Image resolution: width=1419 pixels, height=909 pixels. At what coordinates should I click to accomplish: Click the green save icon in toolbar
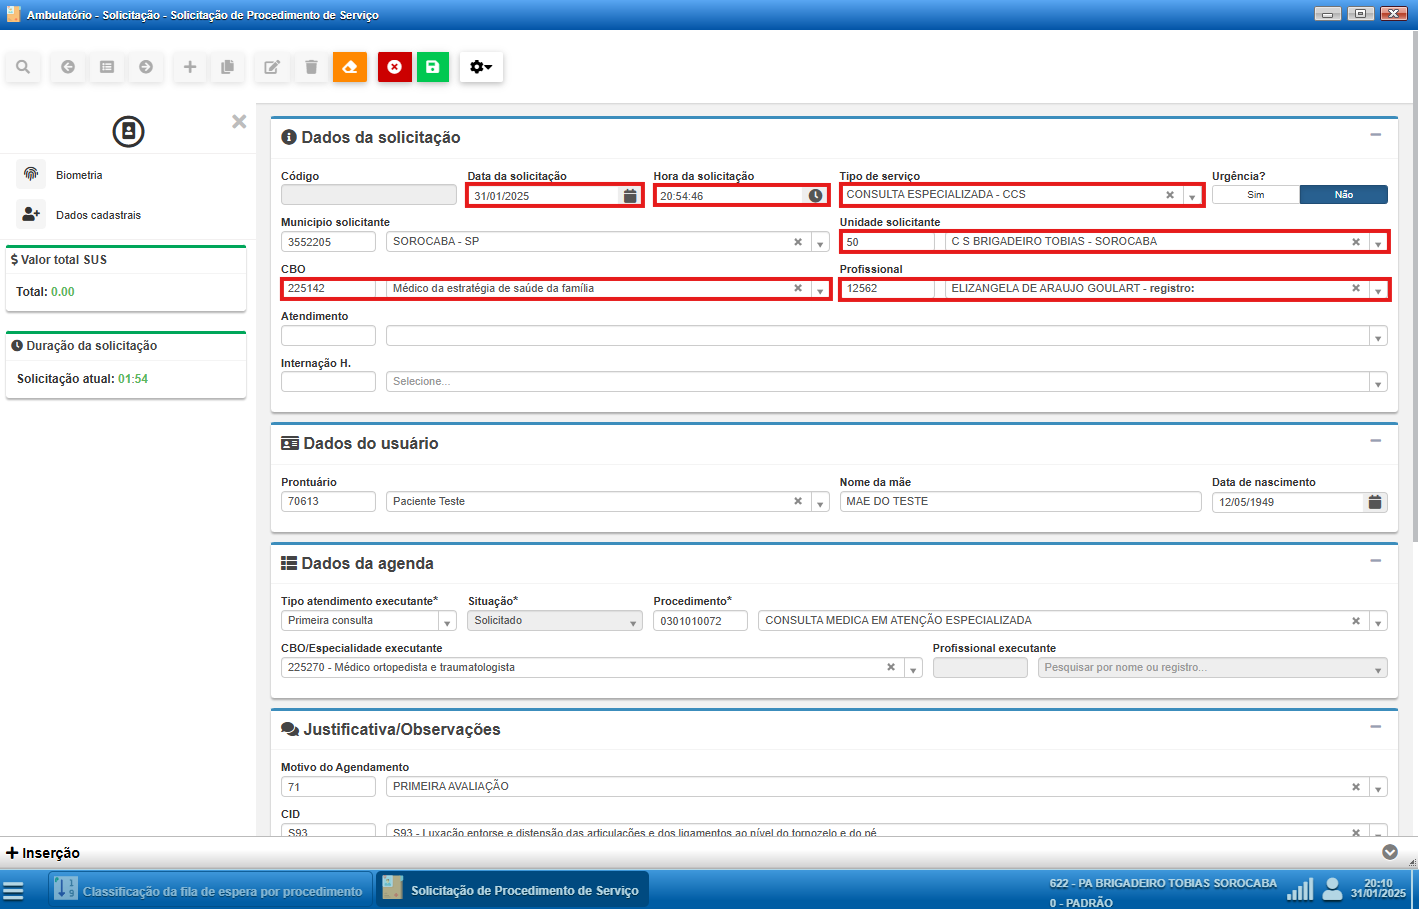tap(432, 67)
